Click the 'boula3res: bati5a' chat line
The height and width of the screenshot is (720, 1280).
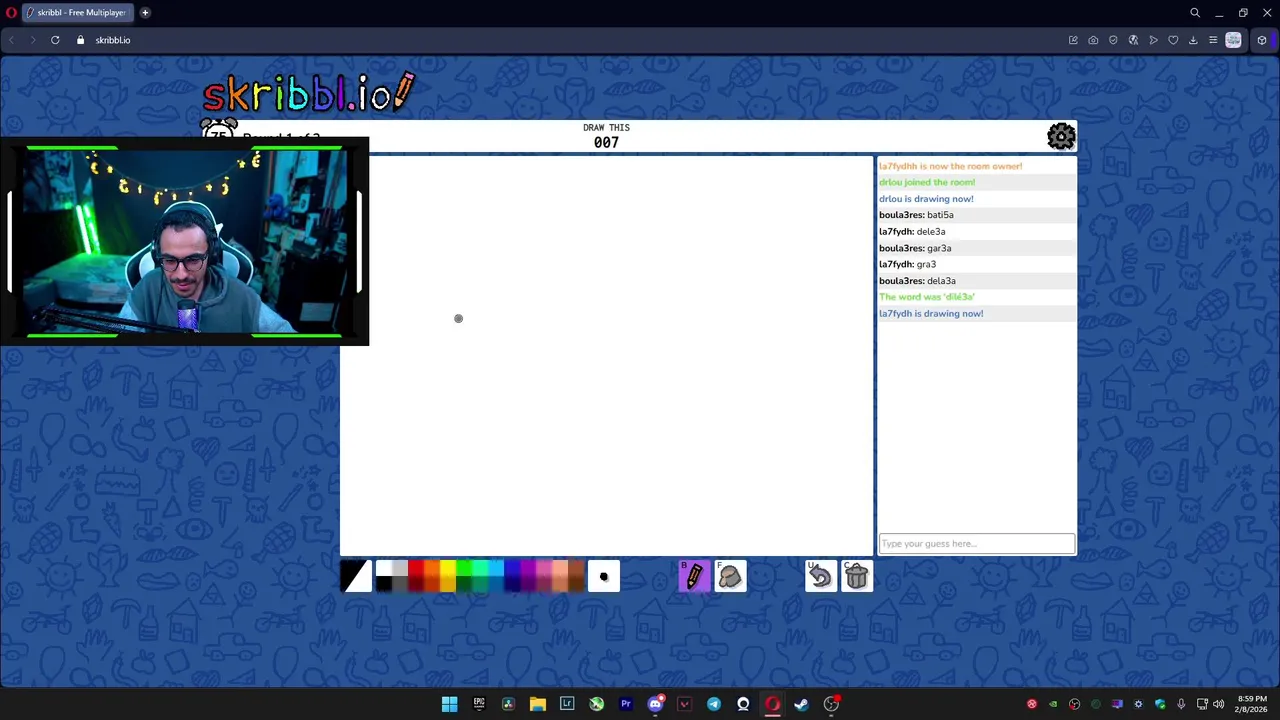click(x=916, y=215)
